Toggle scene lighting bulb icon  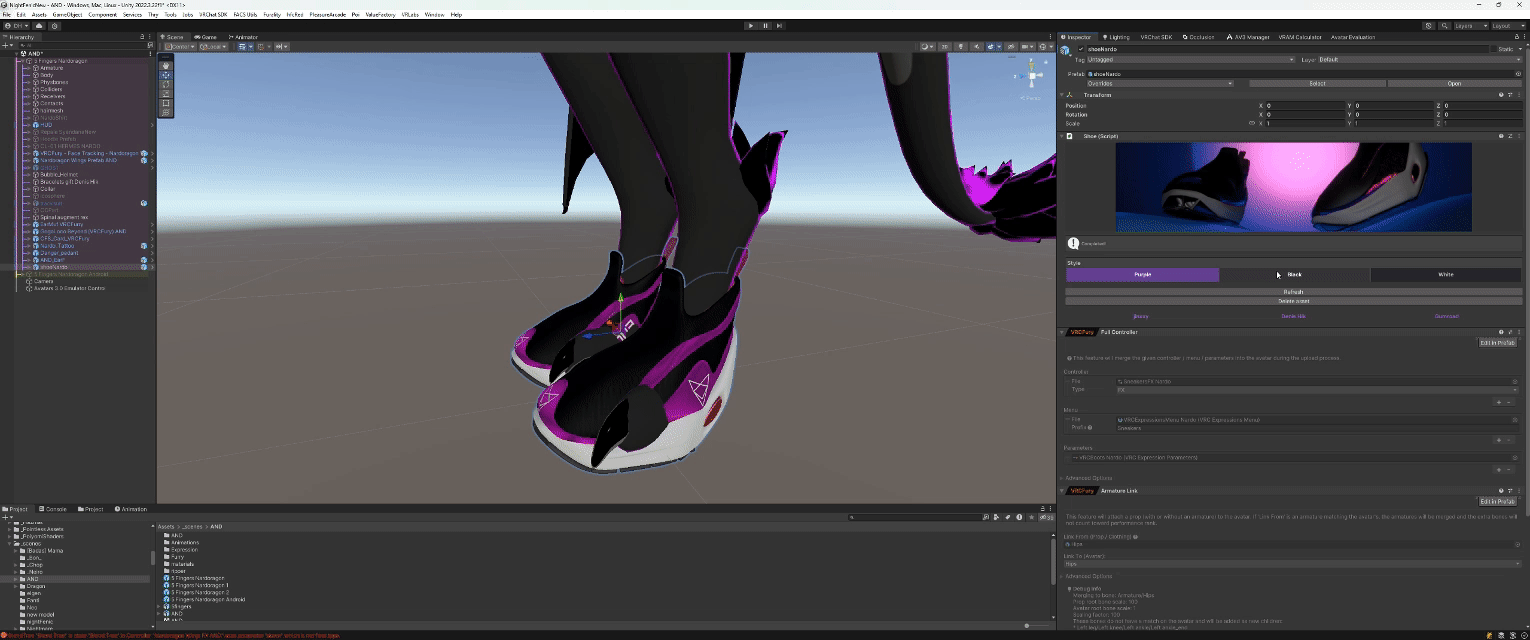coord(961,47)
